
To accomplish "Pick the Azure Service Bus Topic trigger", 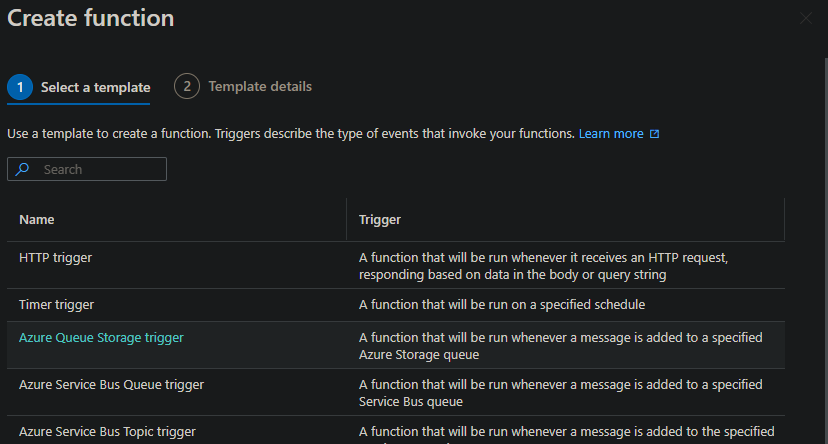I will point(107,431).
